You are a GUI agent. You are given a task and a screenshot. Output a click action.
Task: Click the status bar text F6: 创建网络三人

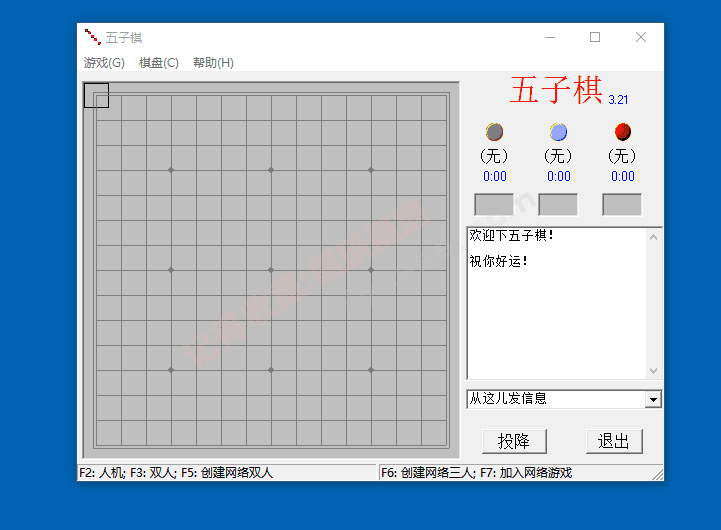(428, 473)
